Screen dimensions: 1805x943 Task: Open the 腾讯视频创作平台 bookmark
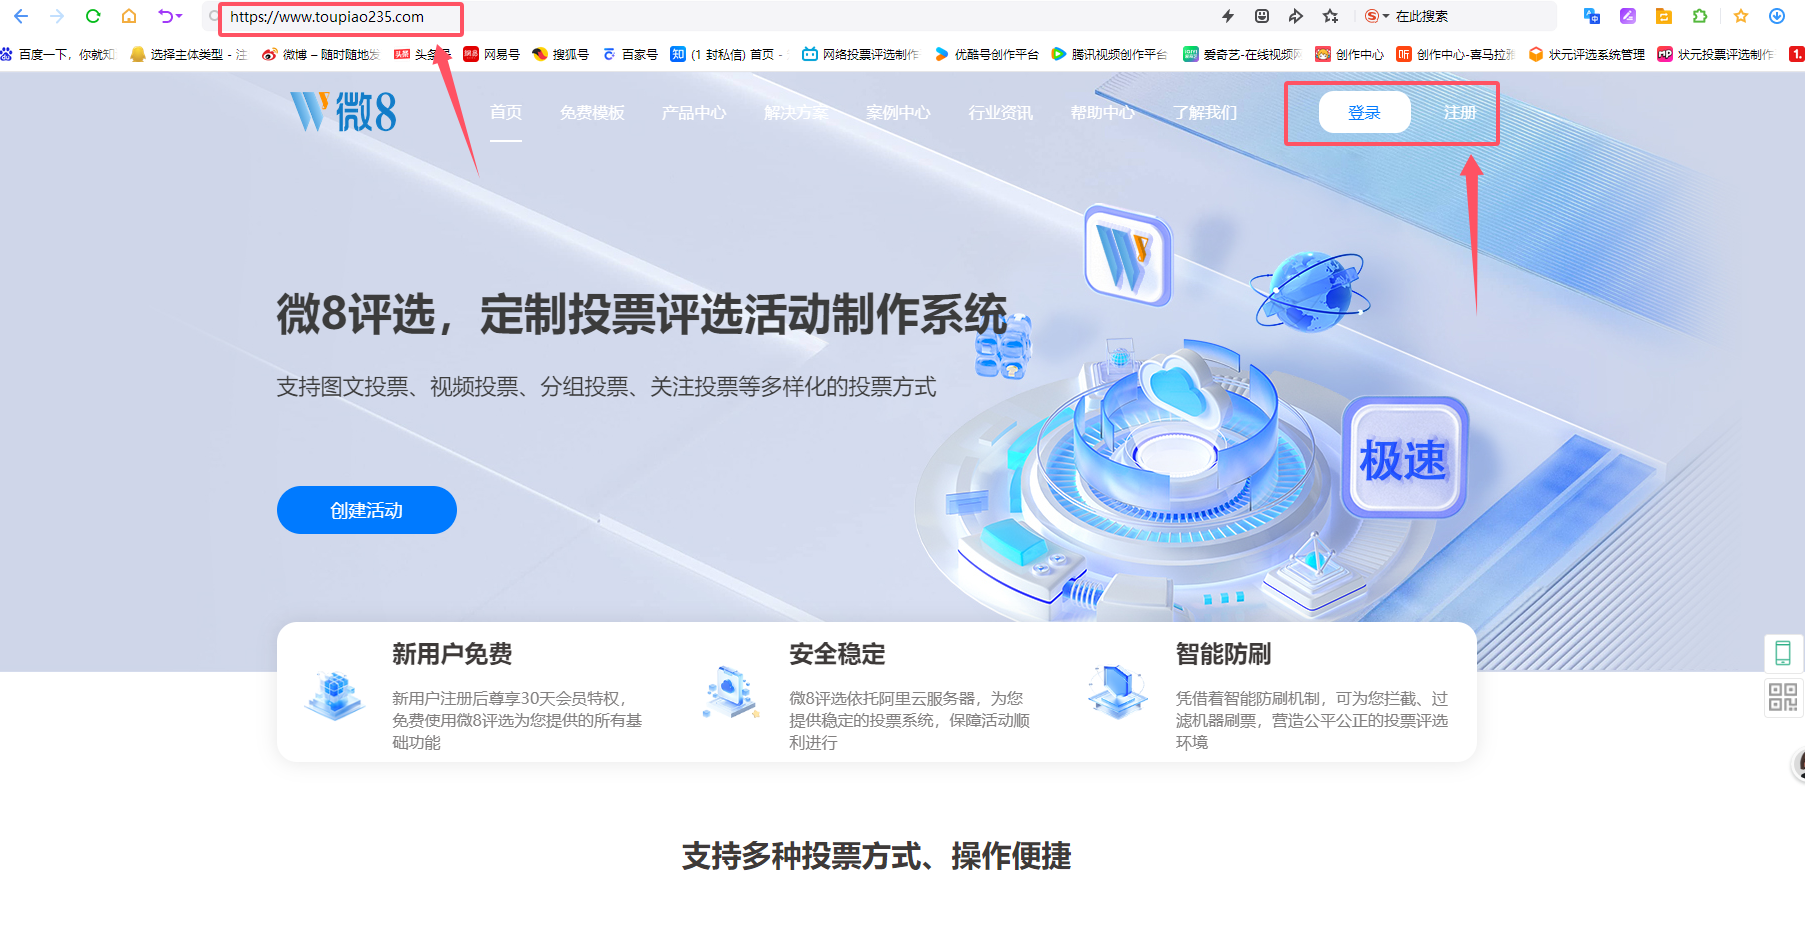click(1109, 54)
